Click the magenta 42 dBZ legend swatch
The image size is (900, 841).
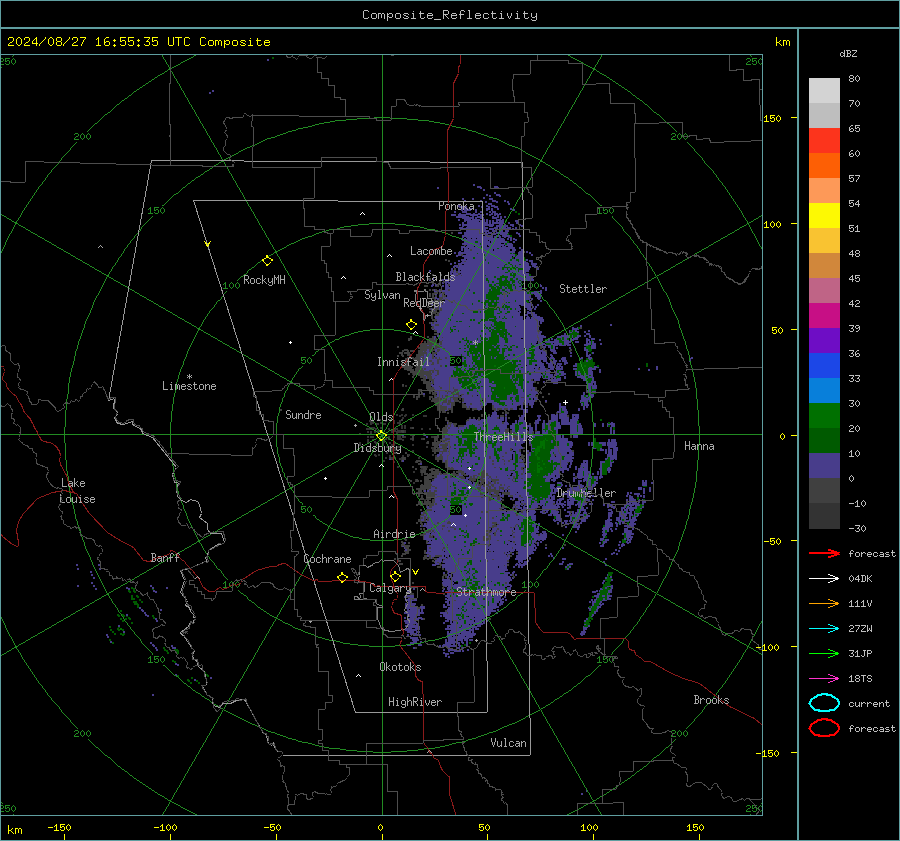[824, 316]
